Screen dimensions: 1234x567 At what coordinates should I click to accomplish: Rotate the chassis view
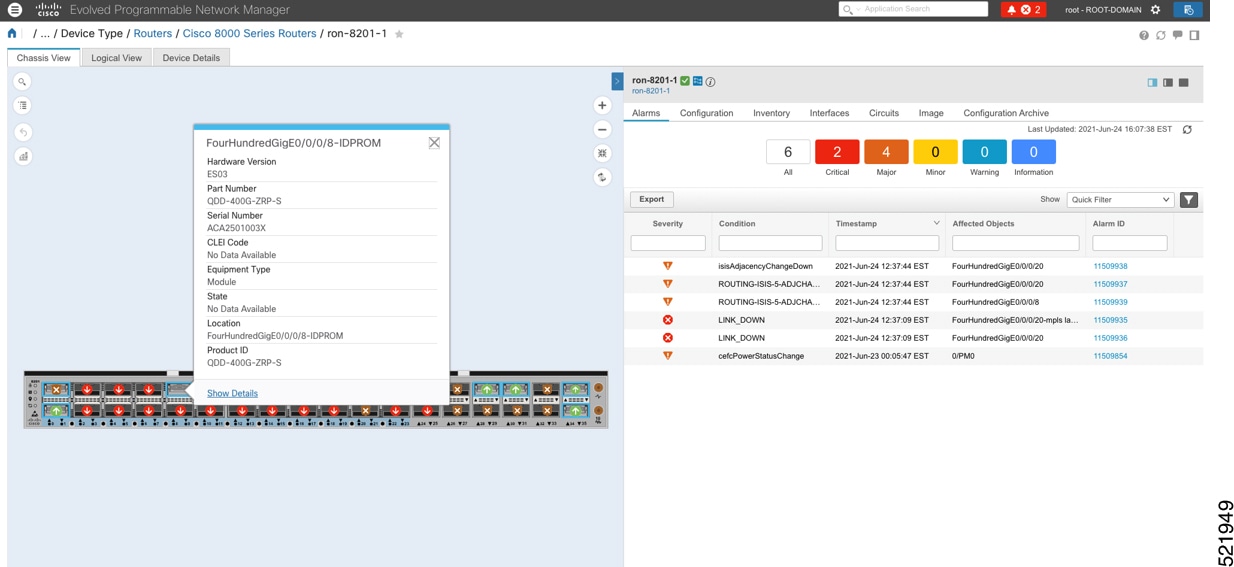point(602,178)
